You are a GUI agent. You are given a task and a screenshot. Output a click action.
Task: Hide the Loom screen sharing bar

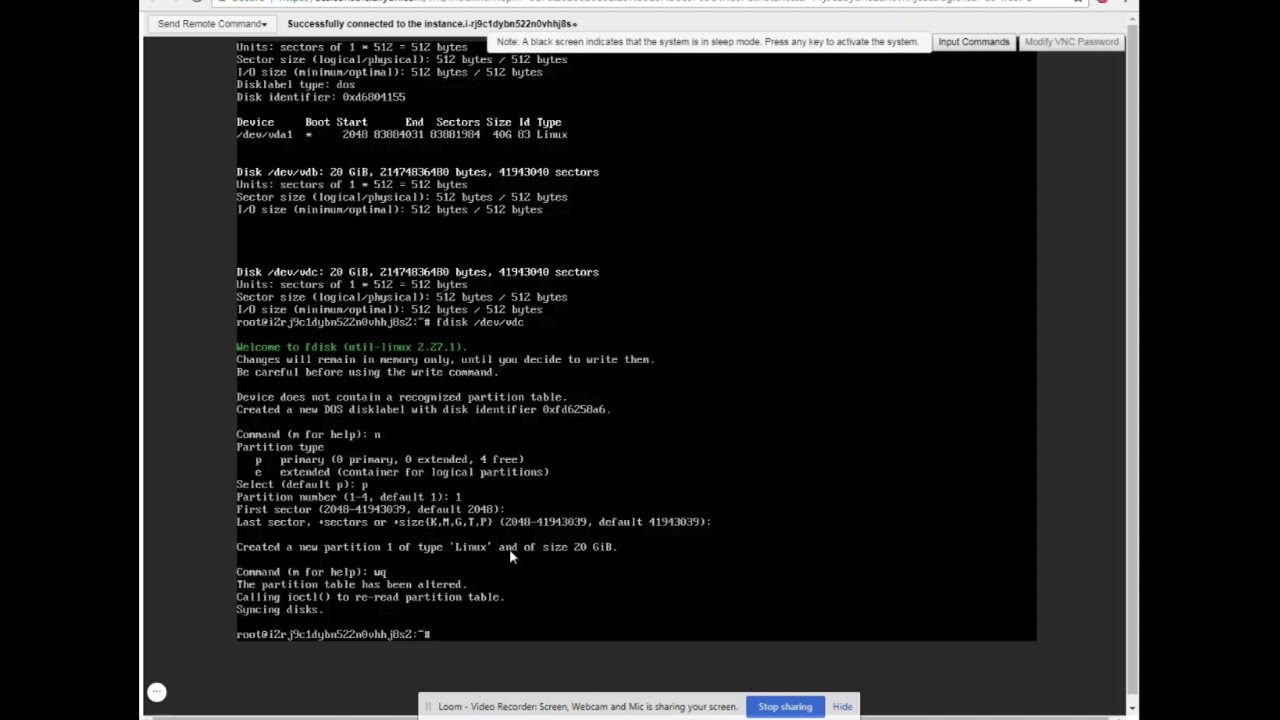[842, 707]
